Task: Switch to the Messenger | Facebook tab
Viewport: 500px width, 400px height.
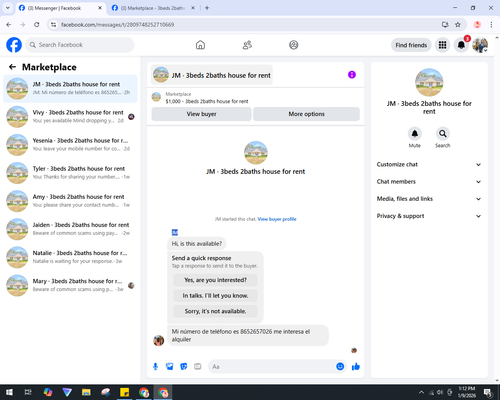Action: (x=60, y=8)
